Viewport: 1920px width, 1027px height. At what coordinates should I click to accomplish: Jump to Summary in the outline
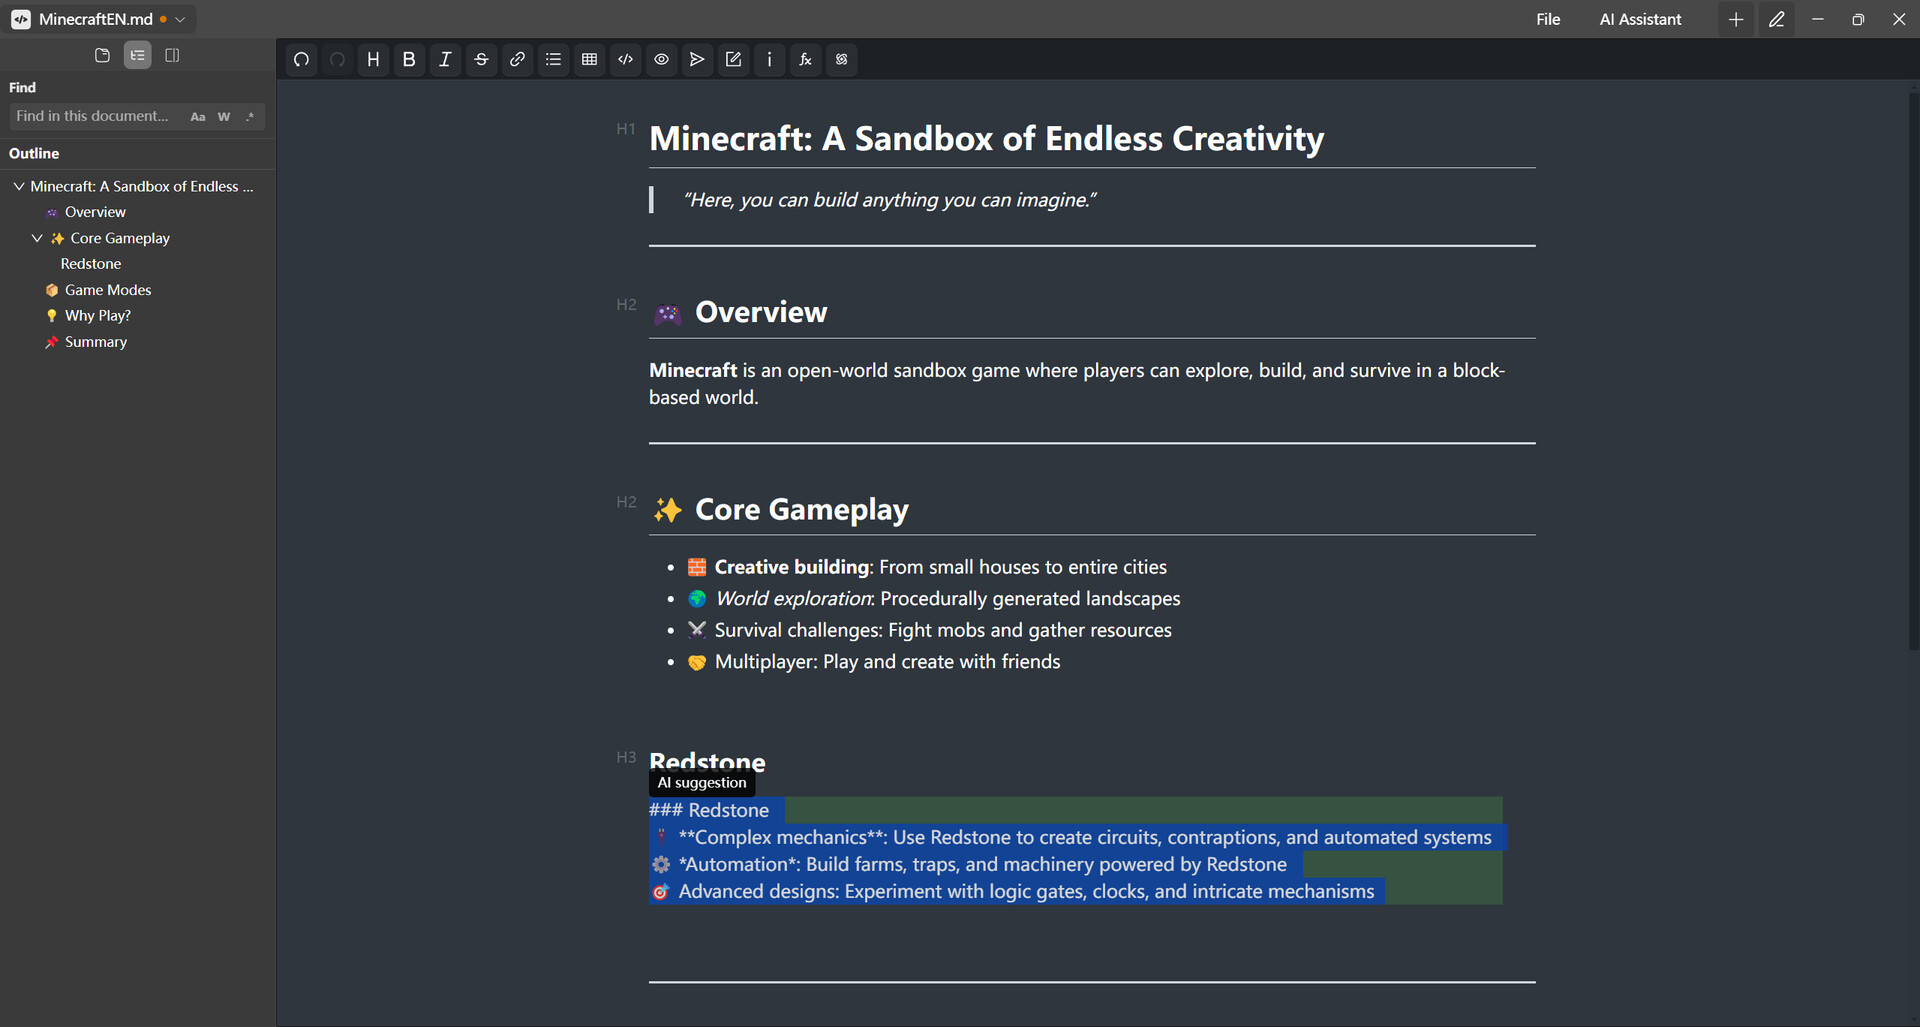[x=96, y=342]
